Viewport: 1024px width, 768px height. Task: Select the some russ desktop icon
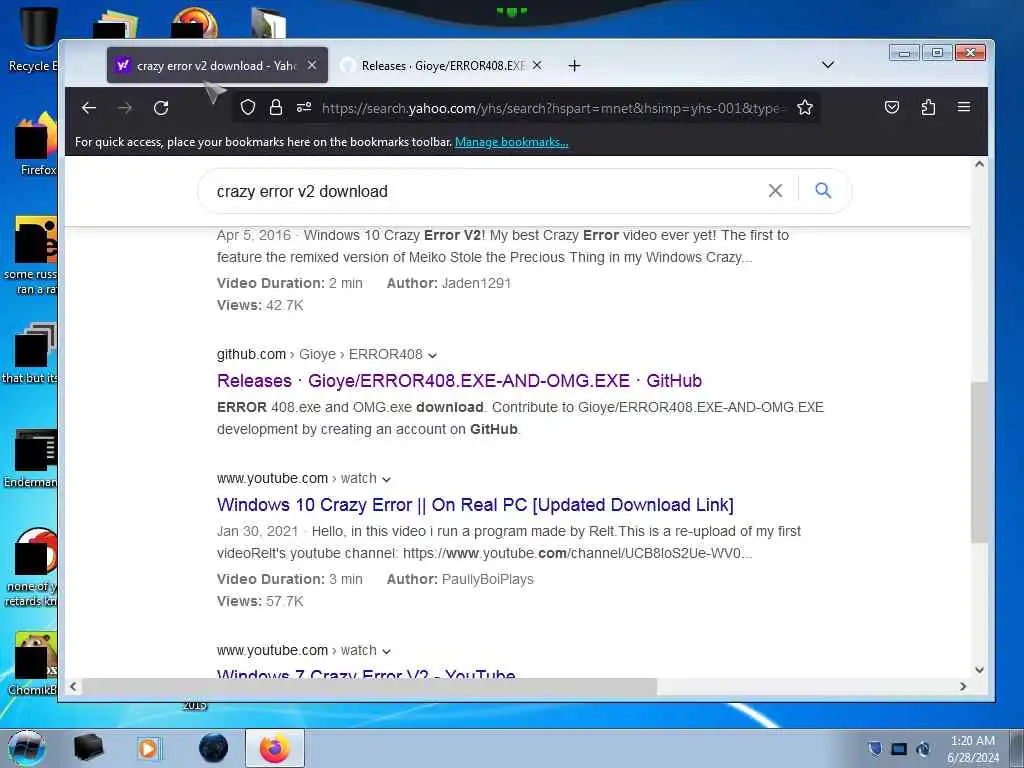(x=30, y=255)
